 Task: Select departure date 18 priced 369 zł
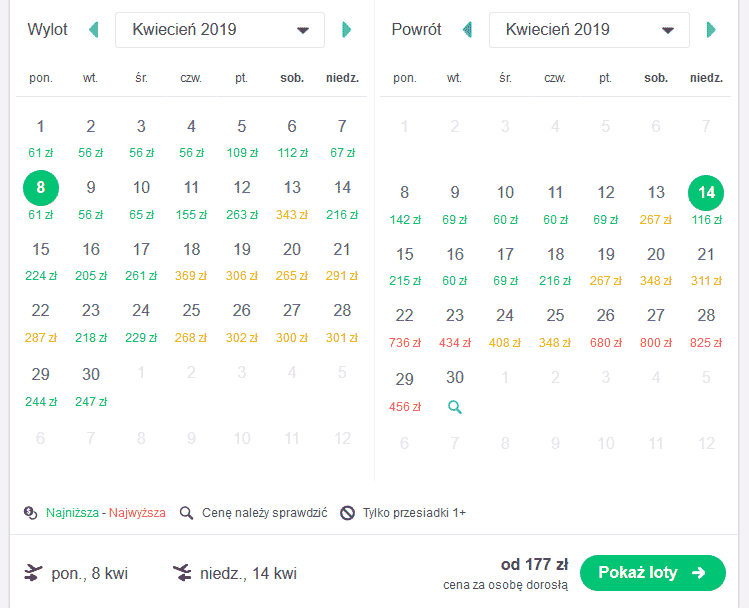coord(191,261)
